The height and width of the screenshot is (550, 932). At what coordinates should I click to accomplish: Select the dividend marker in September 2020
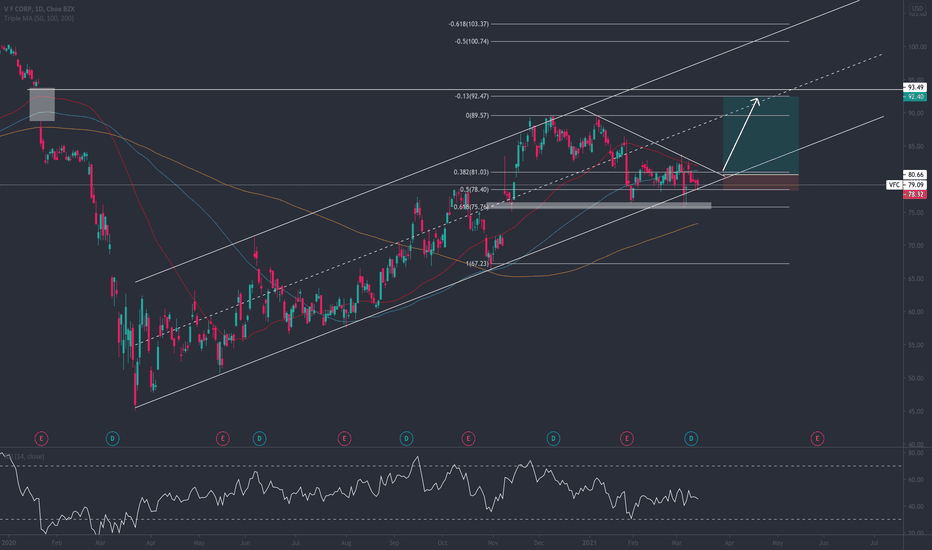tap(406, 439)
